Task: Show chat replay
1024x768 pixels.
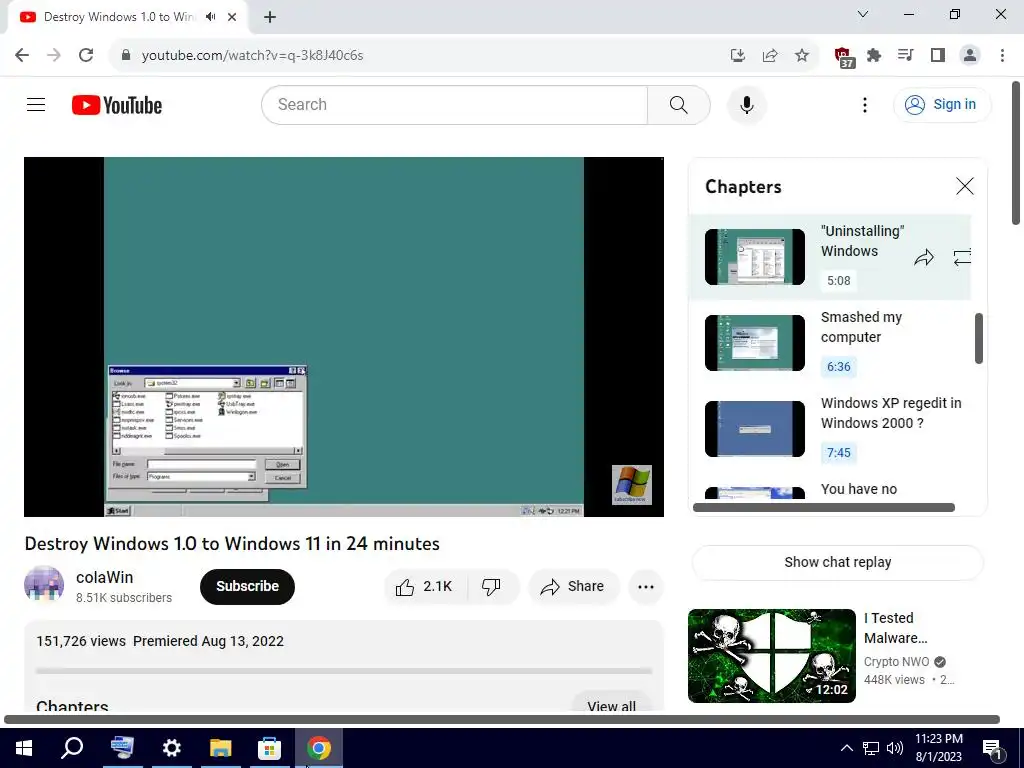Action: pos(837,562)
